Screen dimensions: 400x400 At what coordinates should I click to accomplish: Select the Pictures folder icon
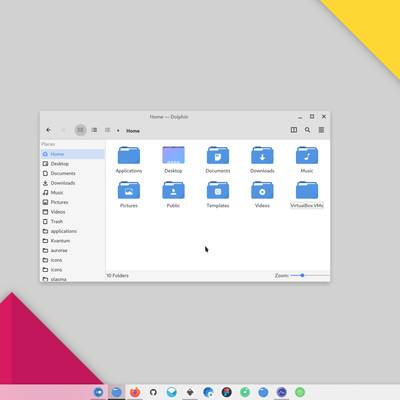[x=129, y=190]
